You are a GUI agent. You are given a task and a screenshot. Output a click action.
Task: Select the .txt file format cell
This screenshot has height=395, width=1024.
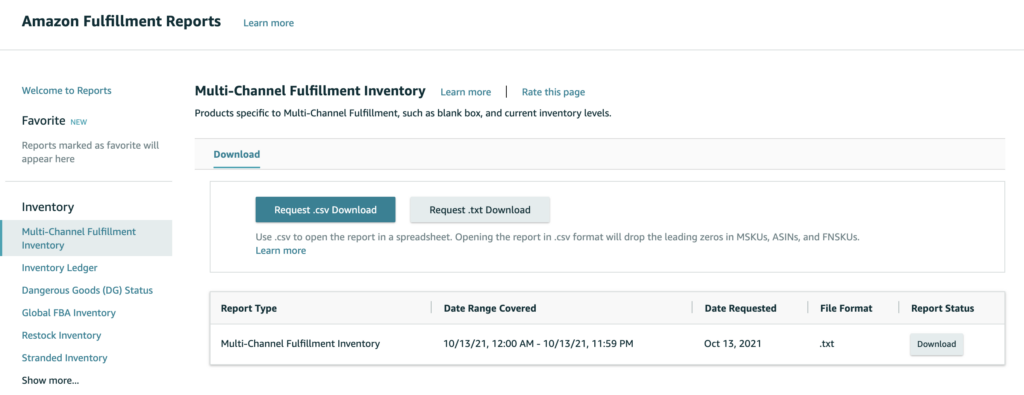pyautogui.click(x=827, y=343)
